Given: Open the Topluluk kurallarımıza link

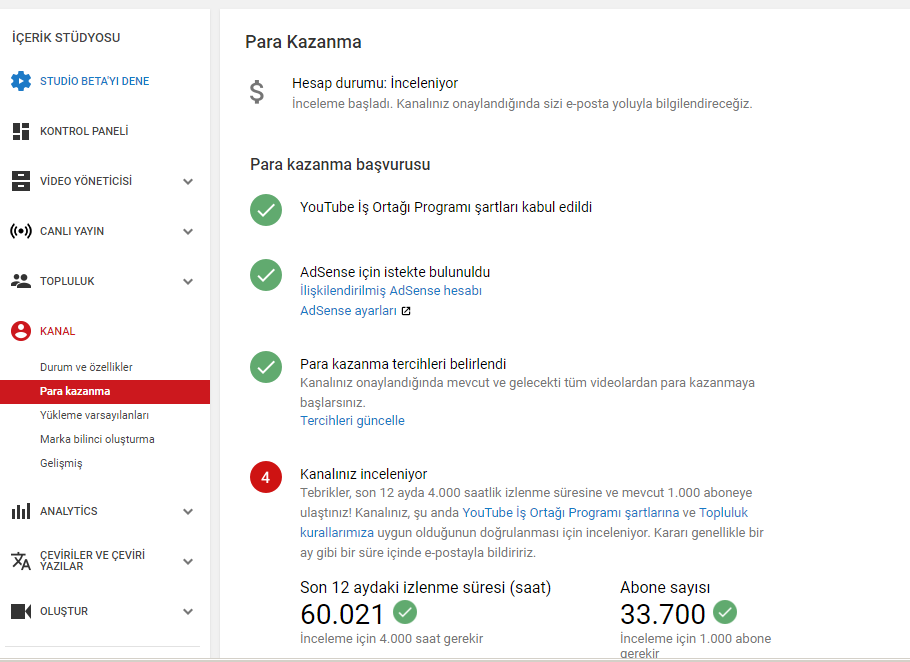Looking at the screenshot, I should (x=523, y=523).
